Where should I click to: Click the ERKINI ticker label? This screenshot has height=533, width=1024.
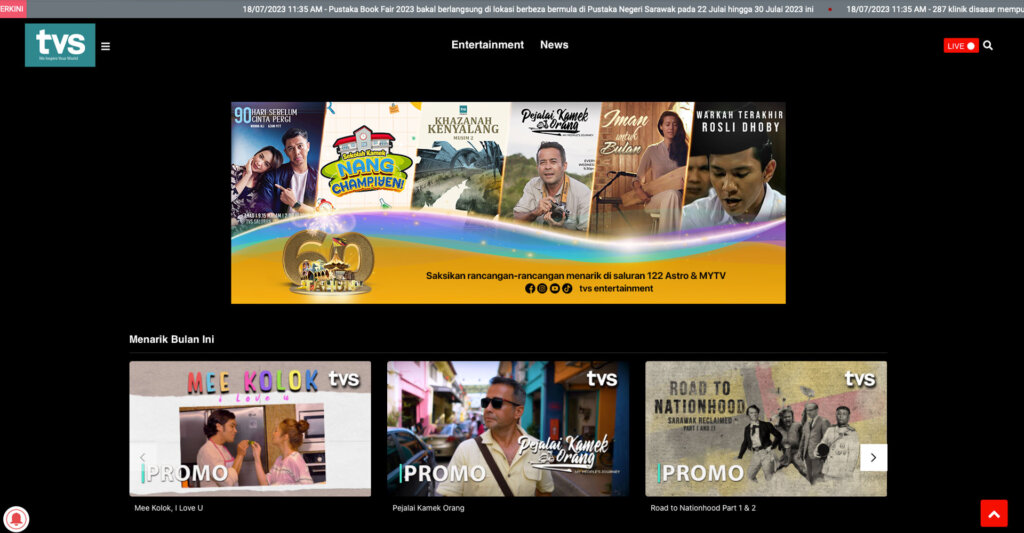12,9
